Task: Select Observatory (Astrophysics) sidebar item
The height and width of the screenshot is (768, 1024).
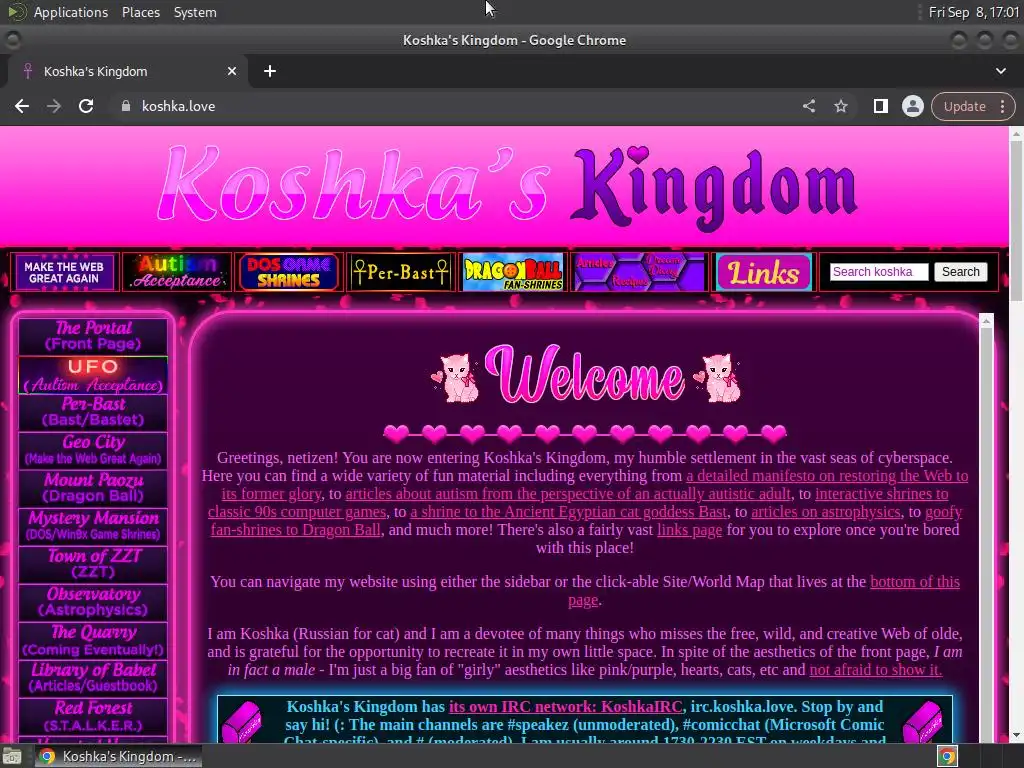Action: click(x=93, y=602)
